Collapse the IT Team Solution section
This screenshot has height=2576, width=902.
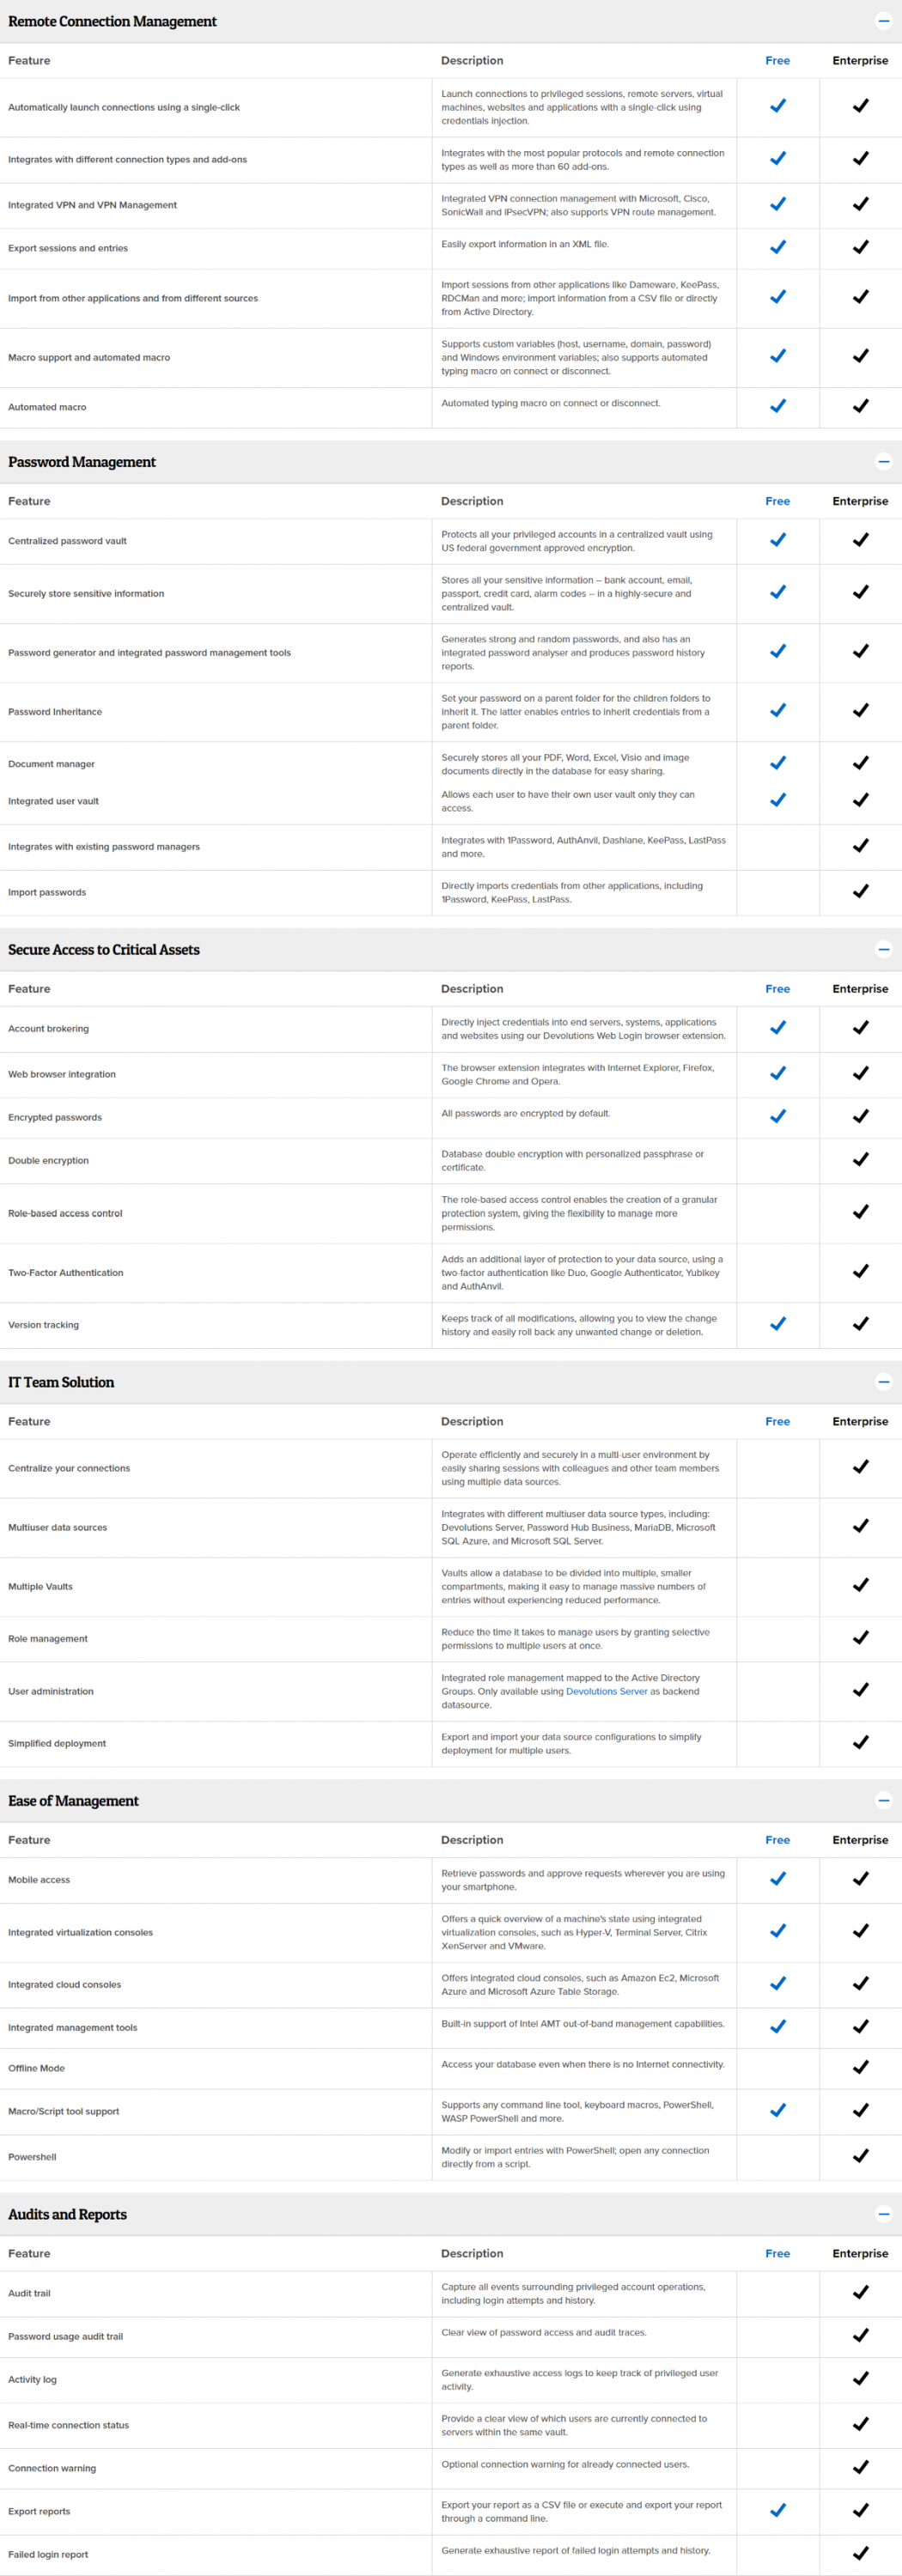tap(883, 1382)
